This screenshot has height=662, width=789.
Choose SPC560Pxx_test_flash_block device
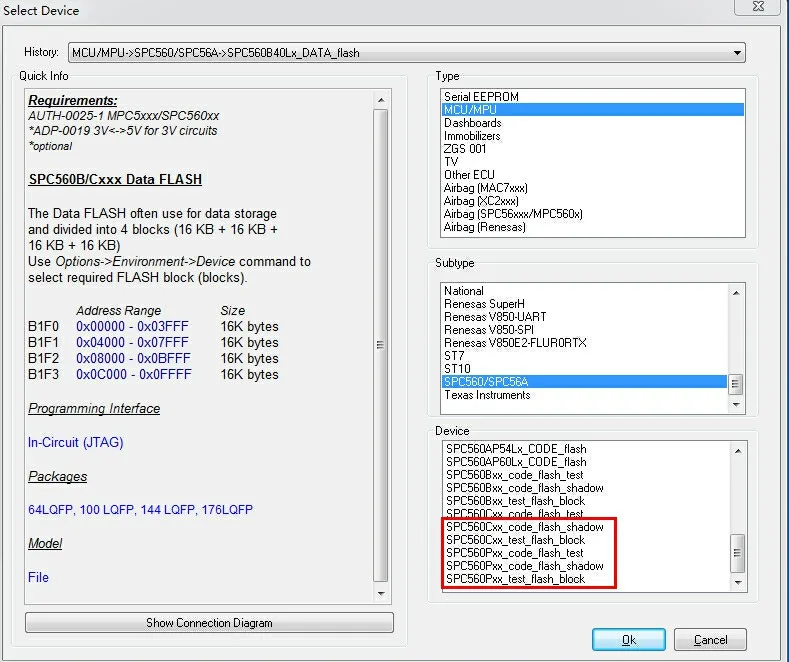(x=516, y=579)
